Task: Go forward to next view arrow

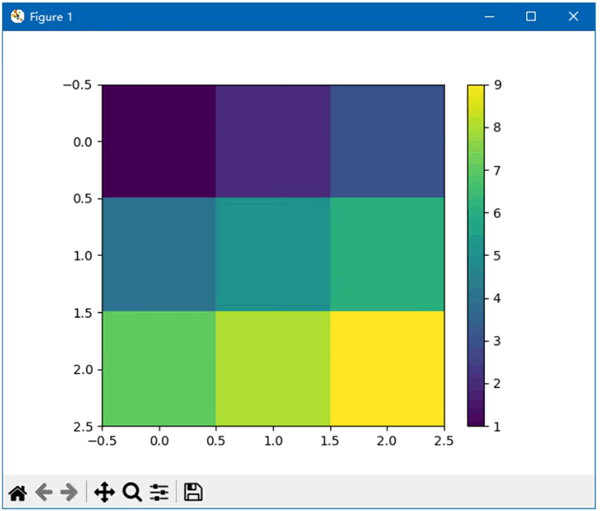Action: coord(69,492)
